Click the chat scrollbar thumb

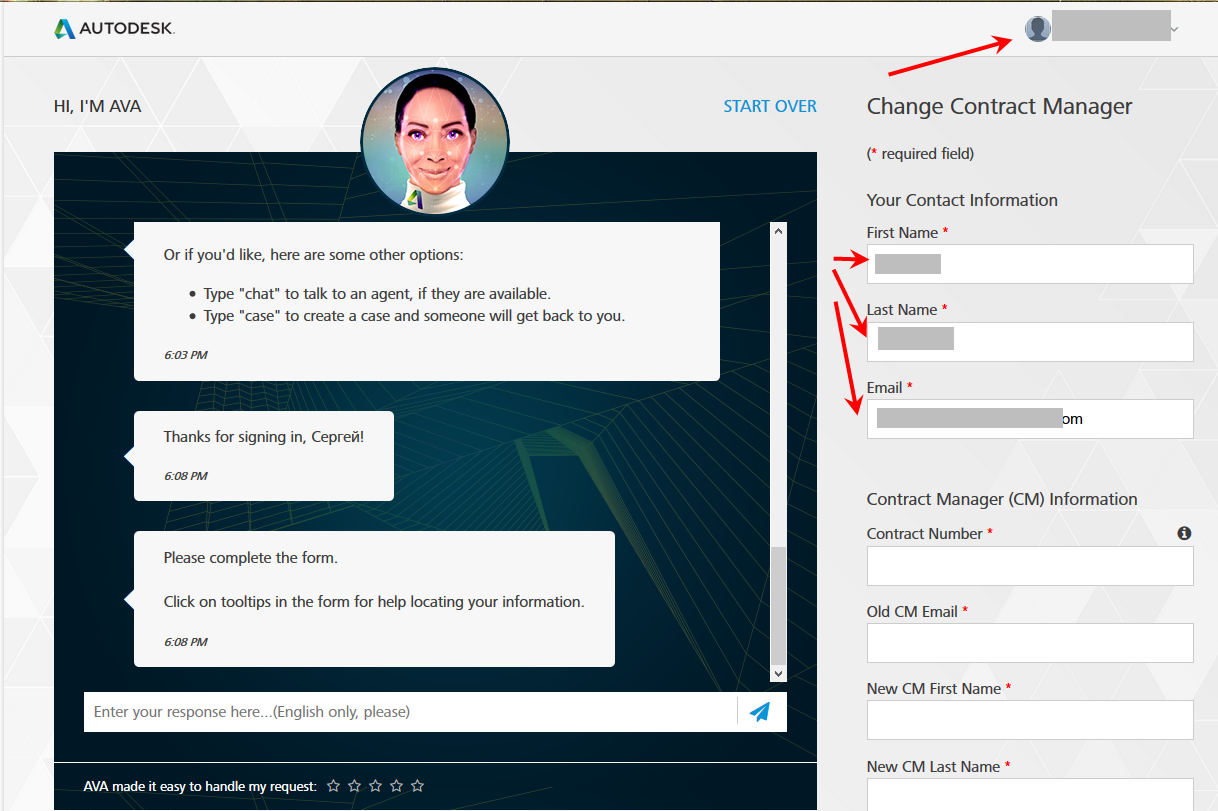[778, 606]
